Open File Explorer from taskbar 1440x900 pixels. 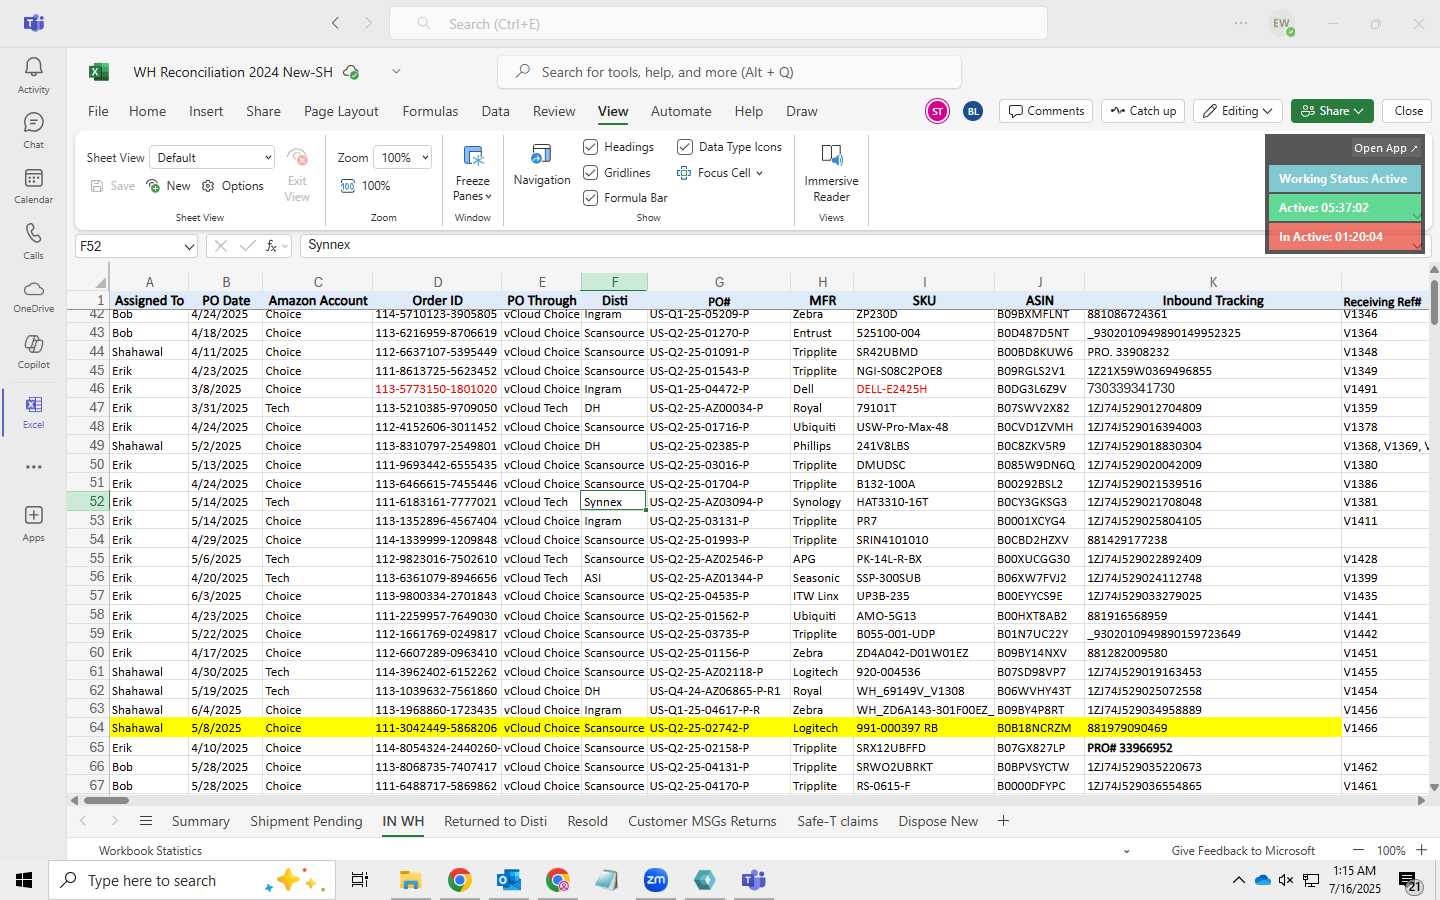pos(410,880)
